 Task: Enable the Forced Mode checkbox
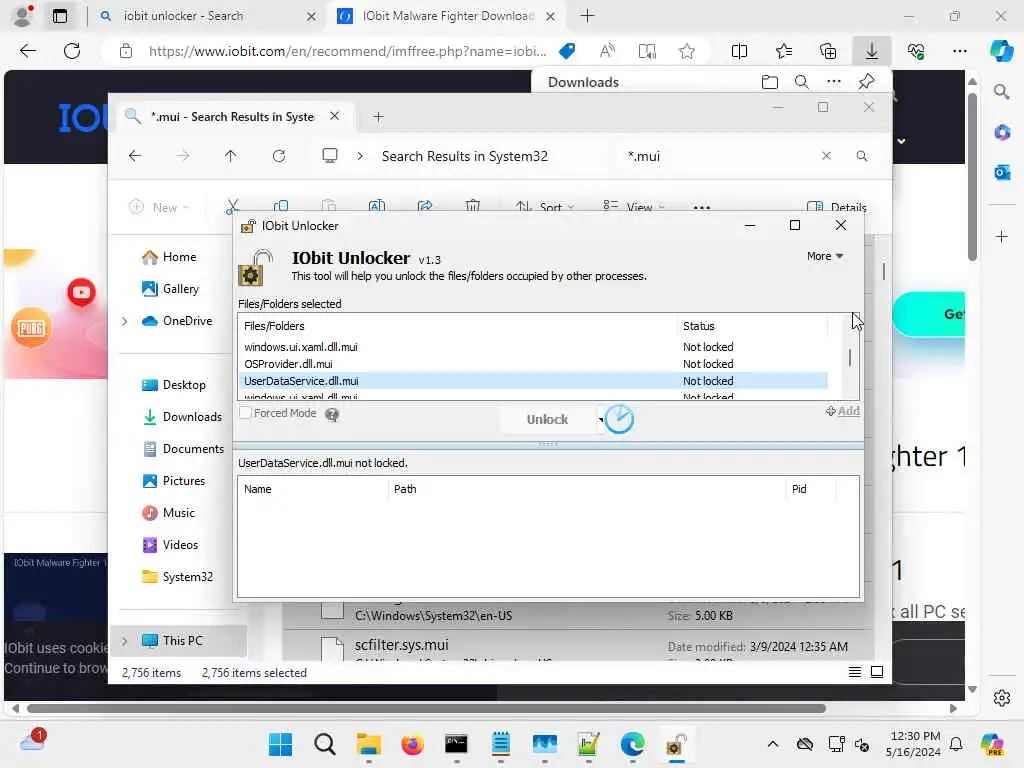(x=246, y=413)
